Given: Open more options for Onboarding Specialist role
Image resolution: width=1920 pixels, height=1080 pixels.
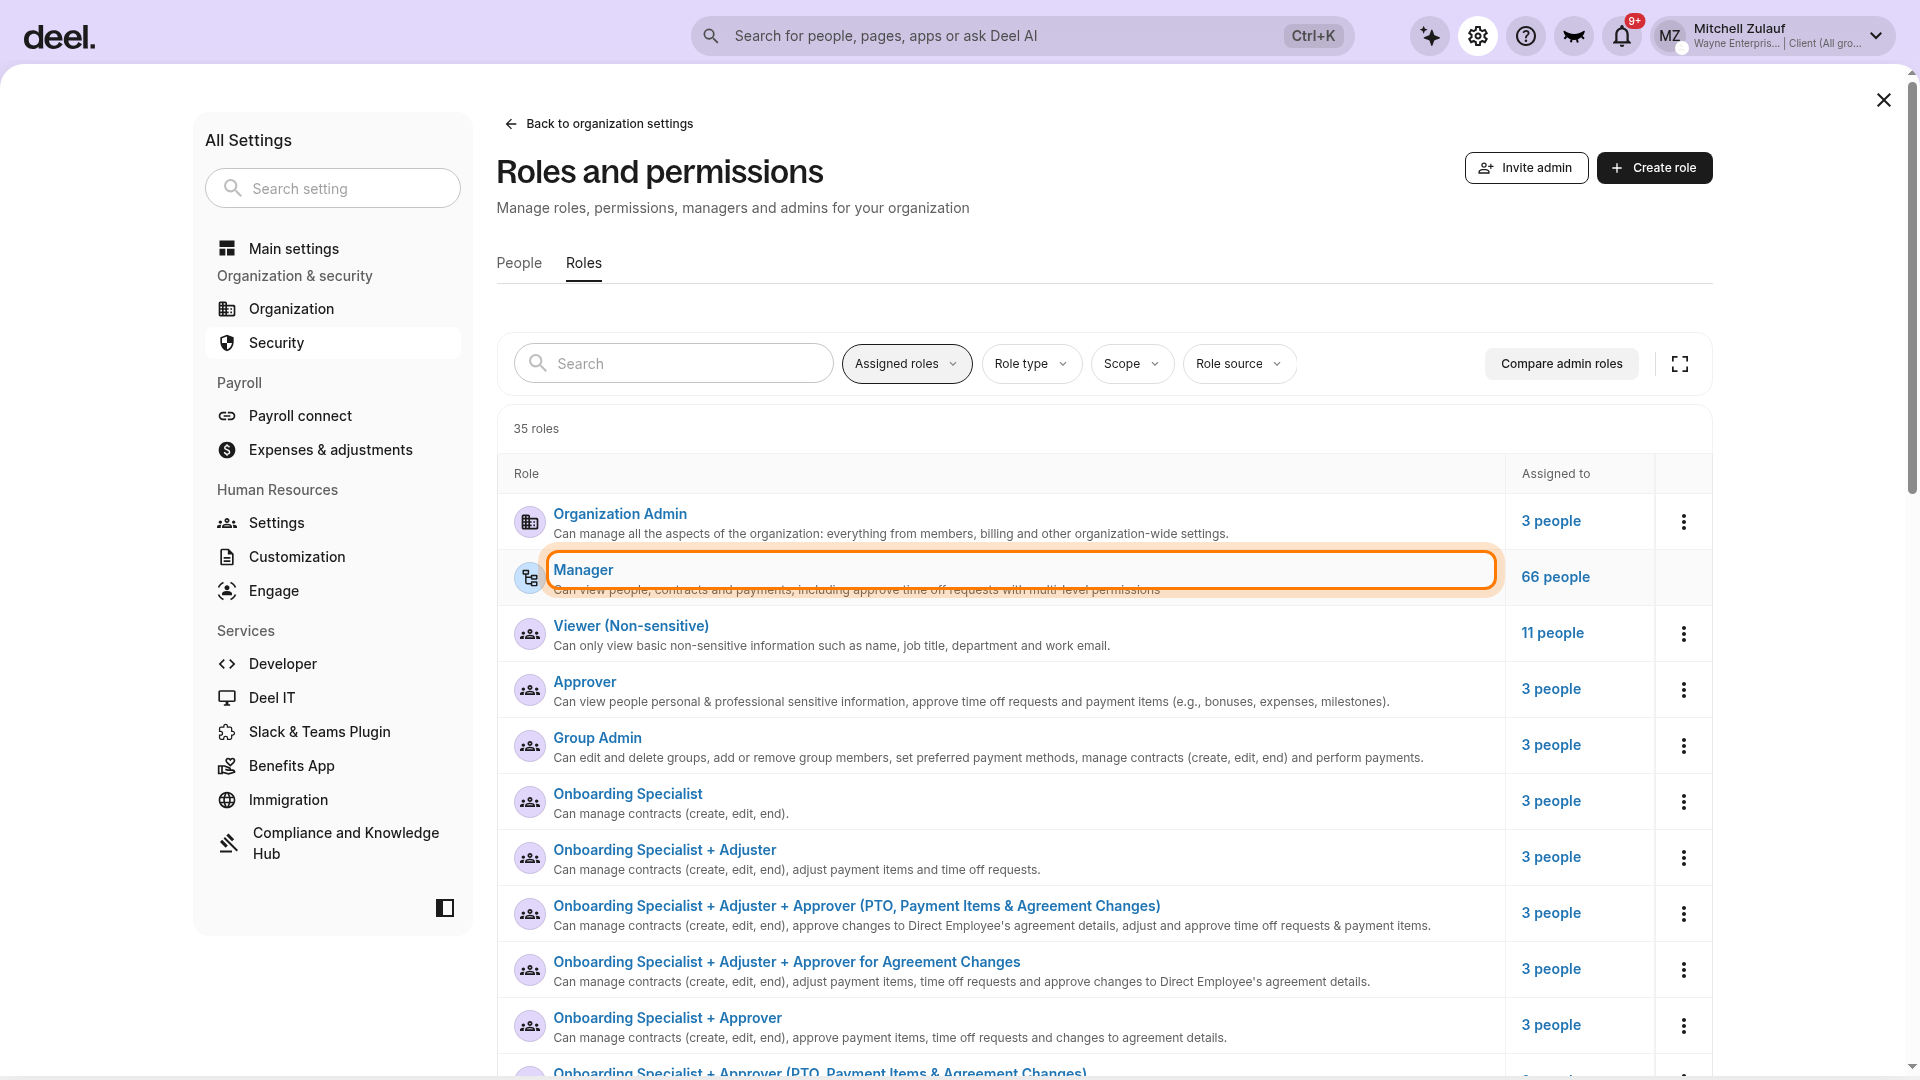Looking at the screenshot, I should click(1684, 802).
